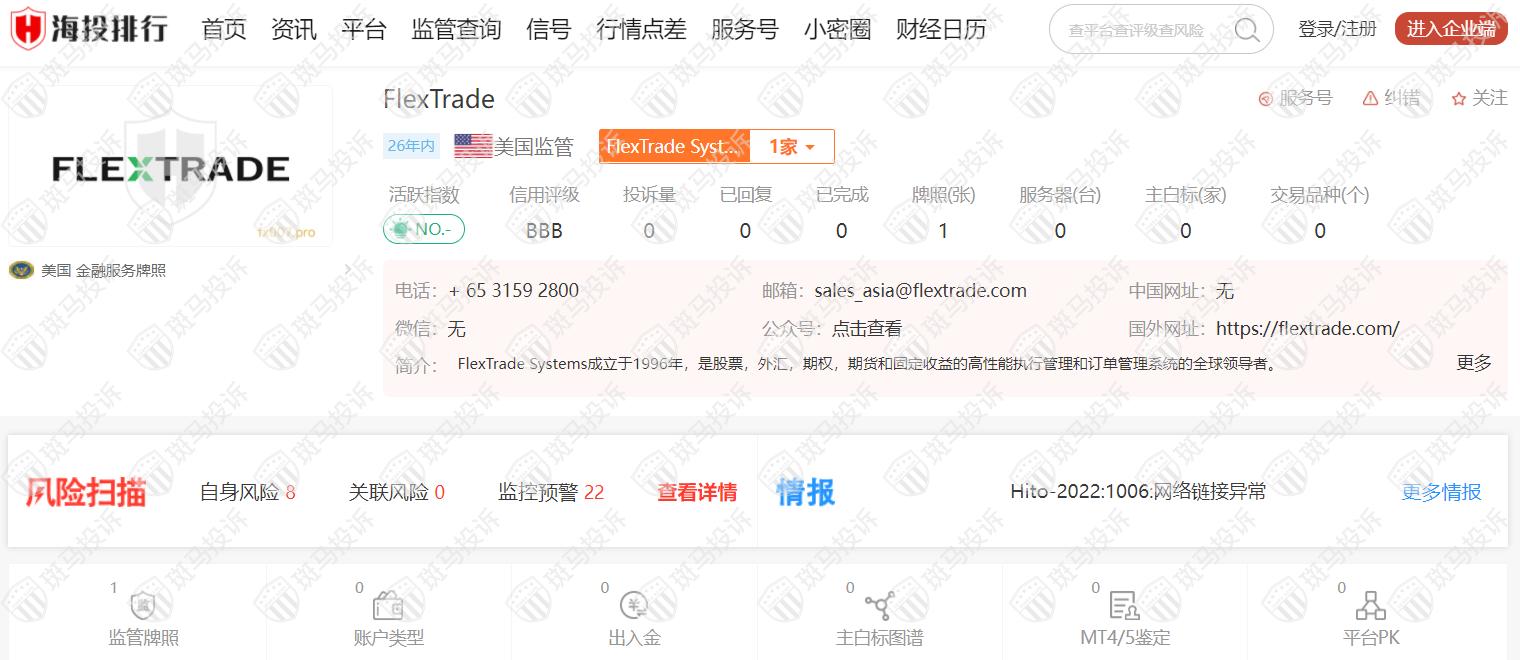Open the 平台PK comparison icon

pyautogui.click(x=1370, y=606)
